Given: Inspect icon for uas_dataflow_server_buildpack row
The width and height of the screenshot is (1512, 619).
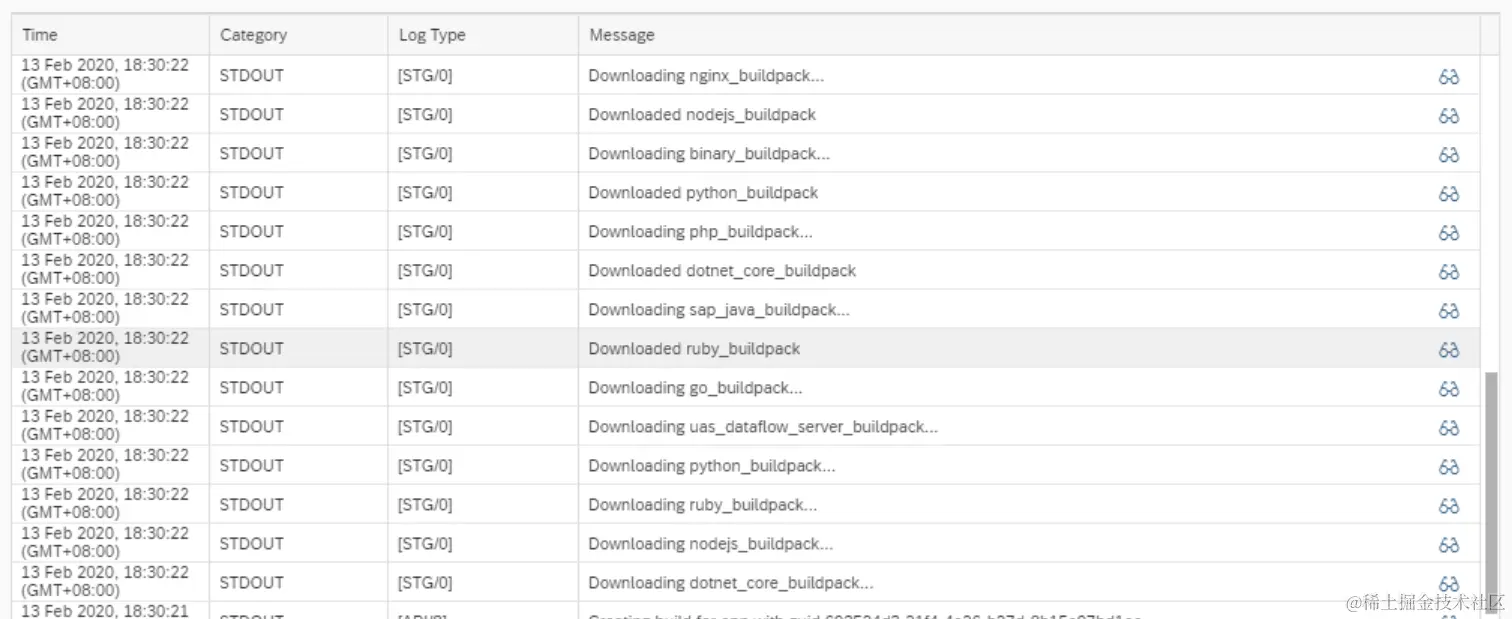Looking at the screenshot, I should pos(1449,428).
